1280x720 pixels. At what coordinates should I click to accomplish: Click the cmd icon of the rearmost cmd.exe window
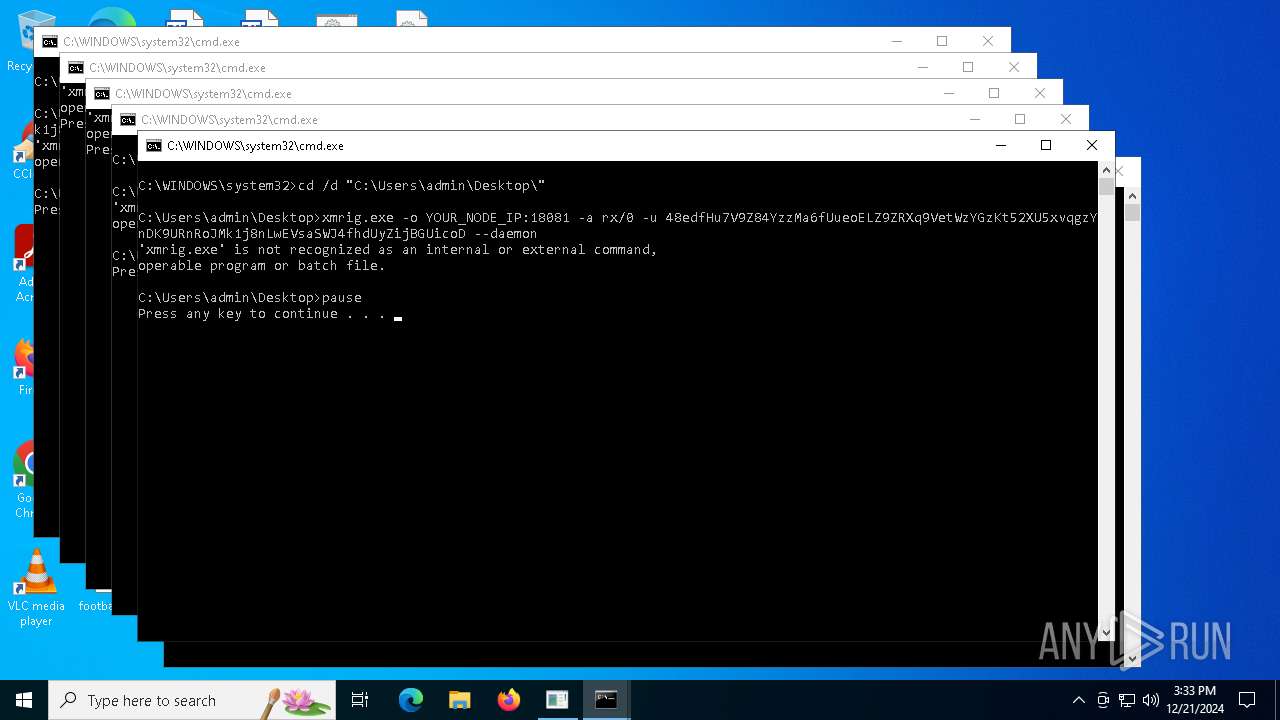(50, 42)
